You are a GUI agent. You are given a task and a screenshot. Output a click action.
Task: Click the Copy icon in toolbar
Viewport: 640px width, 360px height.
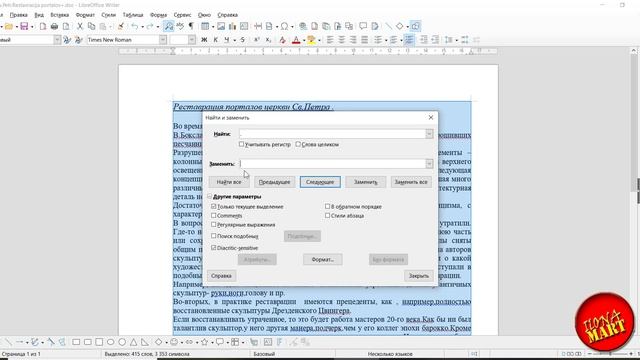coord(91,27)
